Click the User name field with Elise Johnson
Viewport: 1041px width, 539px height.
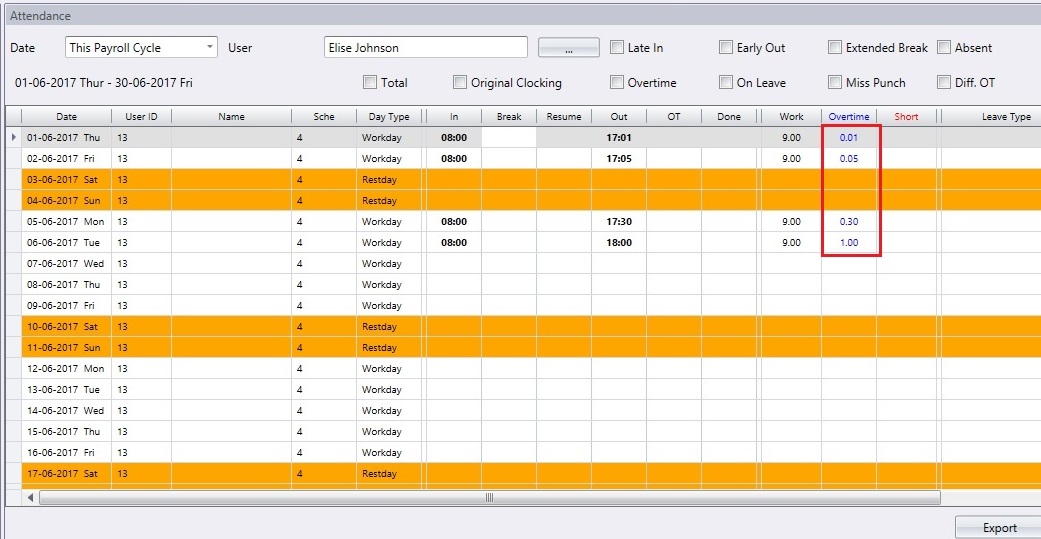coord(426,47)
